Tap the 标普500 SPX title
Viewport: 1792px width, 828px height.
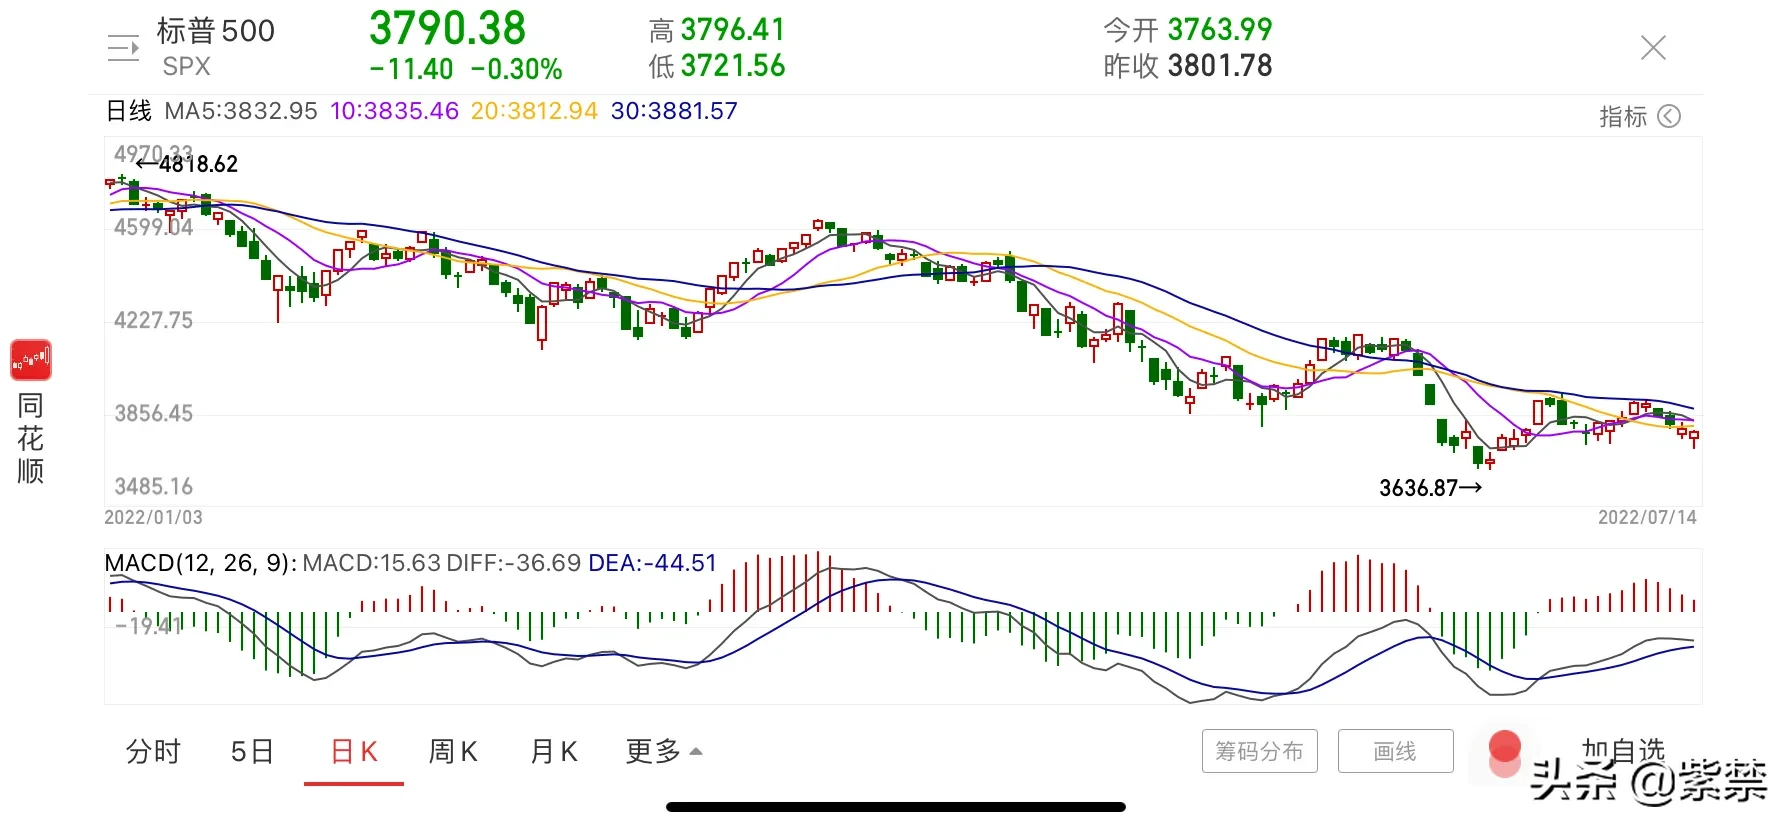[x=215, y=47]
